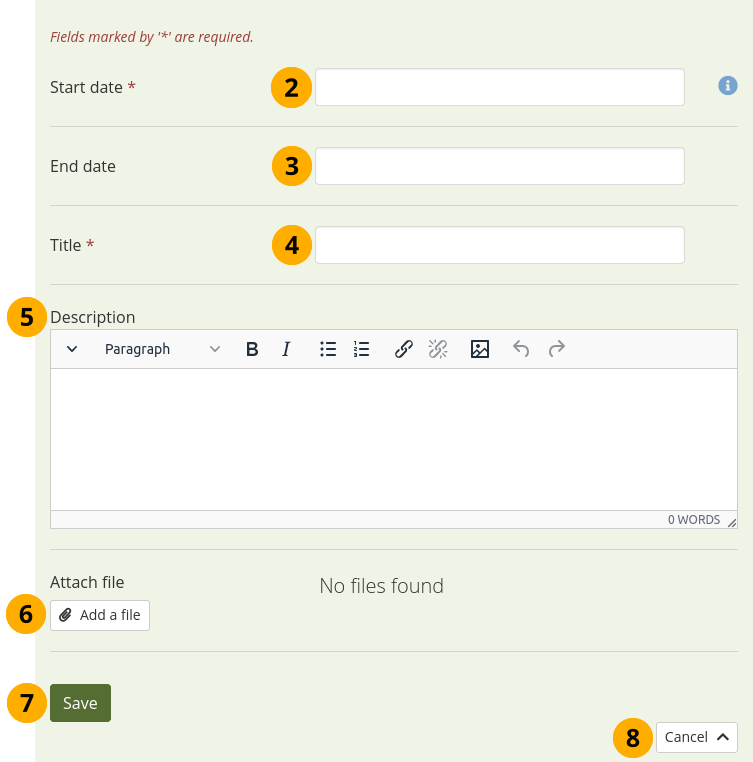Screen dimensions: 753x762
Task: Redo the last edit in editor
Action: coord(557,349)
